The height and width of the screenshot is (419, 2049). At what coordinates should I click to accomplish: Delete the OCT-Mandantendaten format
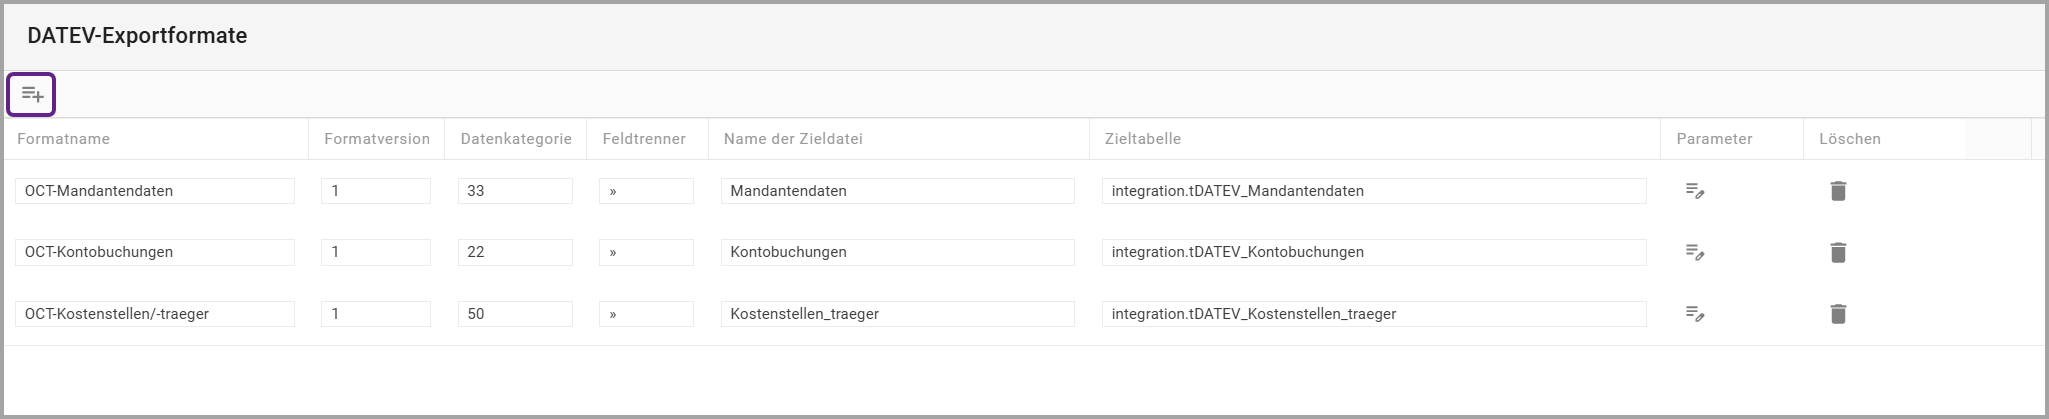[1838, 191]
